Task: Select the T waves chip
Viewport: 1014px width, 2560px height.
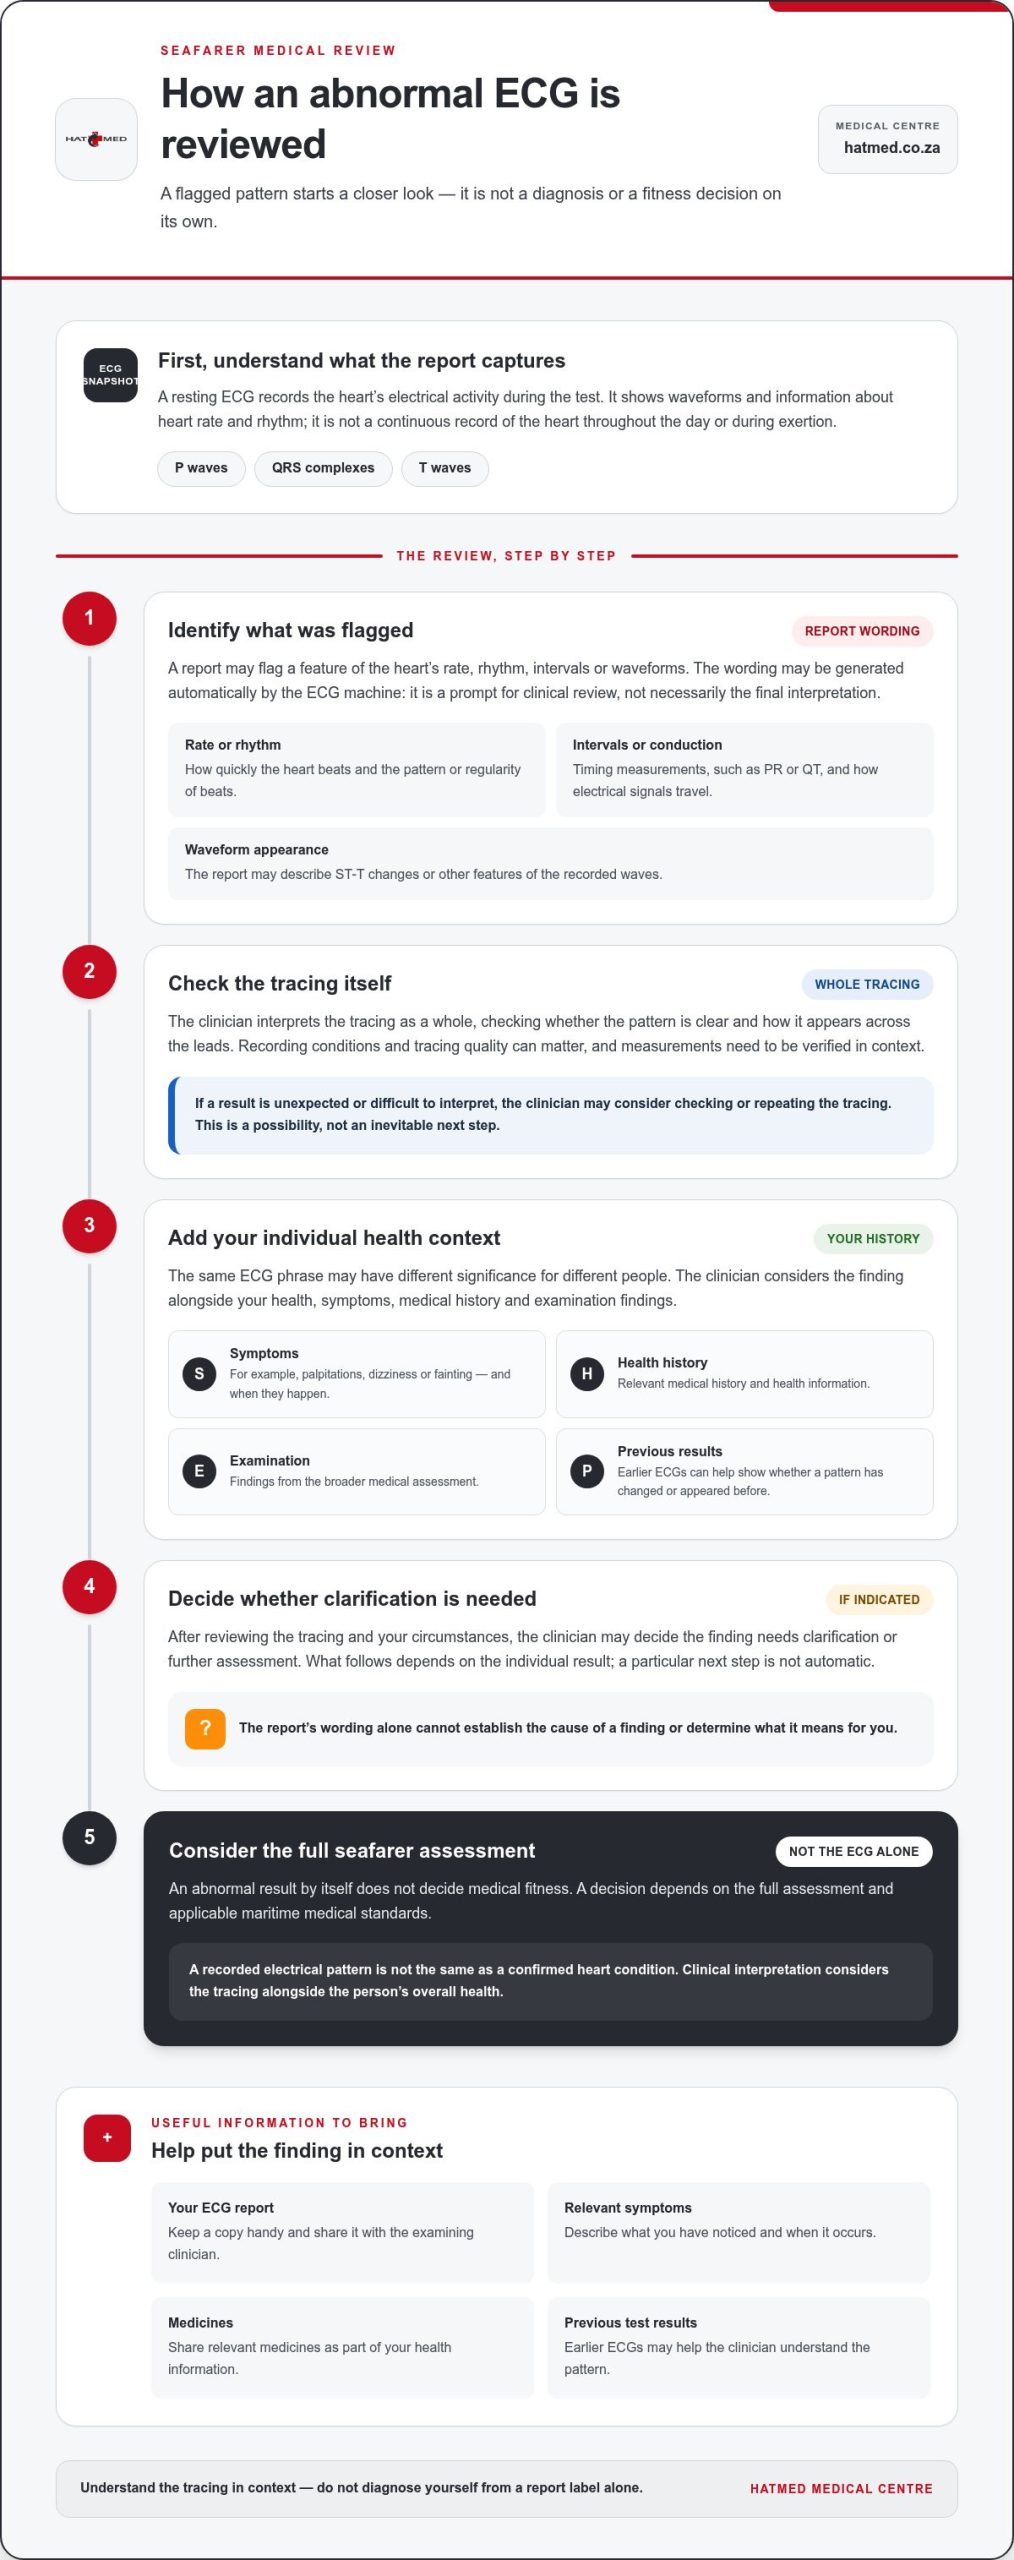Action: coord(445,468)
